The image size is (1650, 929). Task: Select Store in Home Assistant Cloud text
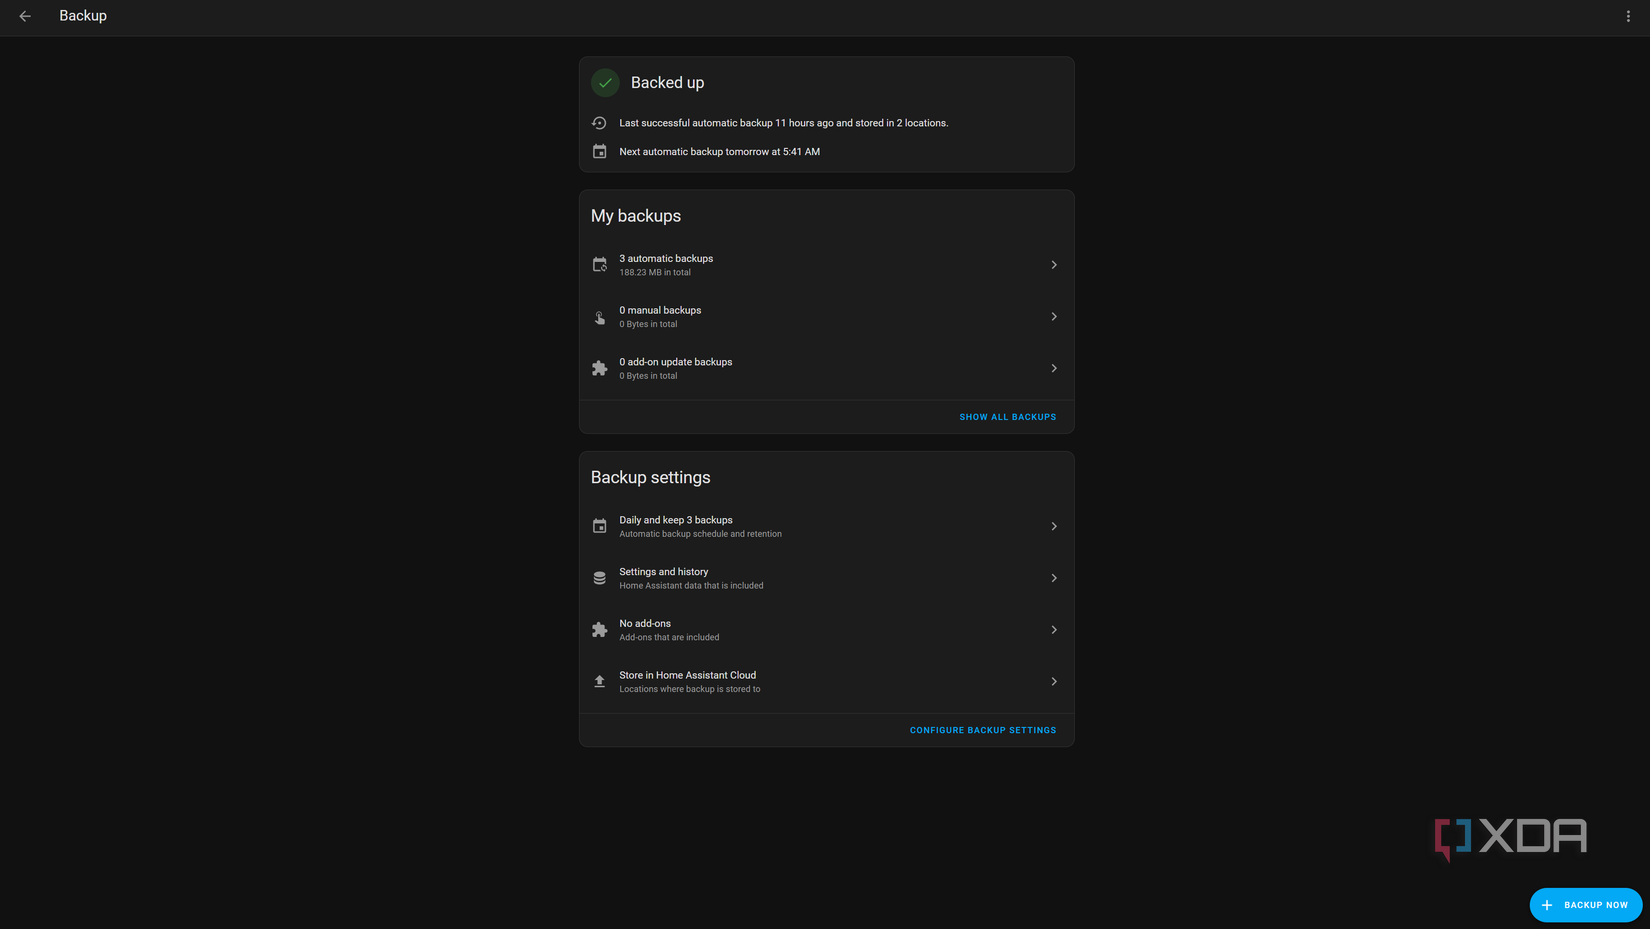(x=687, y=675)
